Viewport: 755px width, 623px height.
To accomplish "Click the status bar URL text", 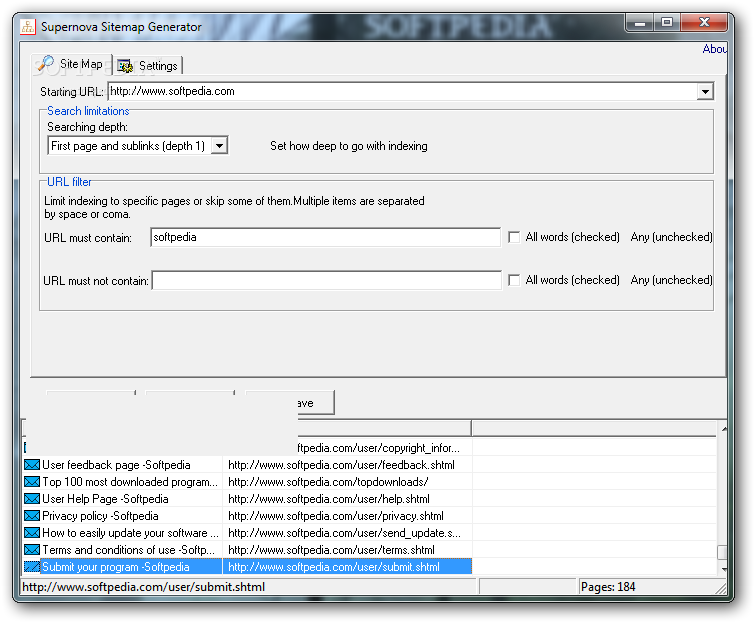I will pos(143,587).
